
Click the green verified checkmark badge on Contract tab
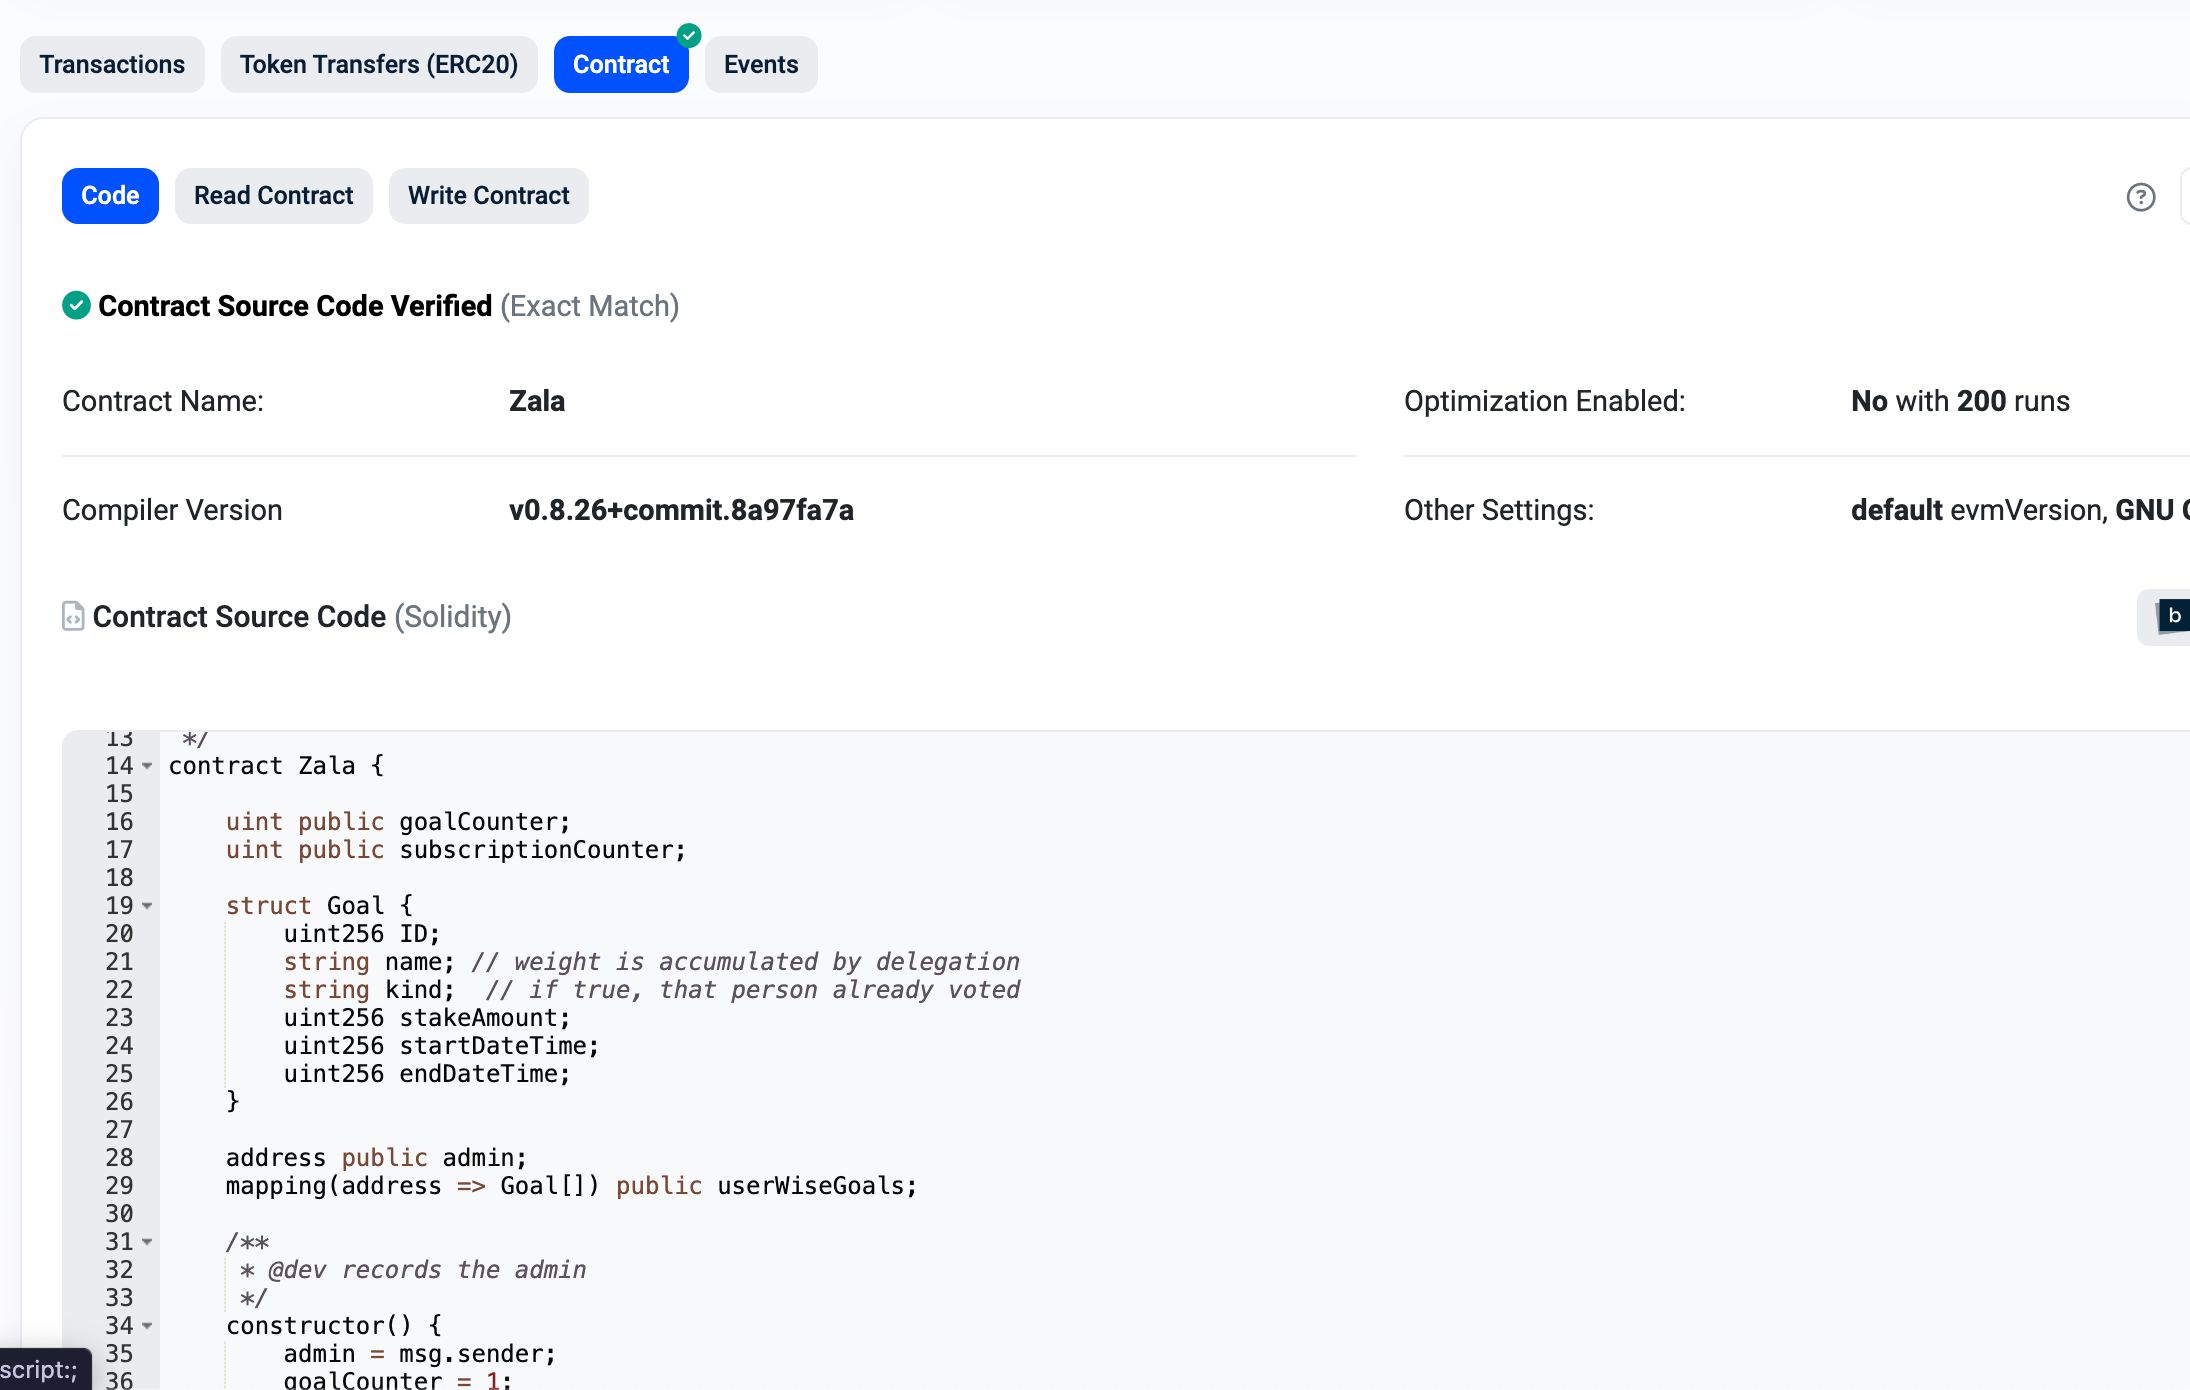[689, 35]
